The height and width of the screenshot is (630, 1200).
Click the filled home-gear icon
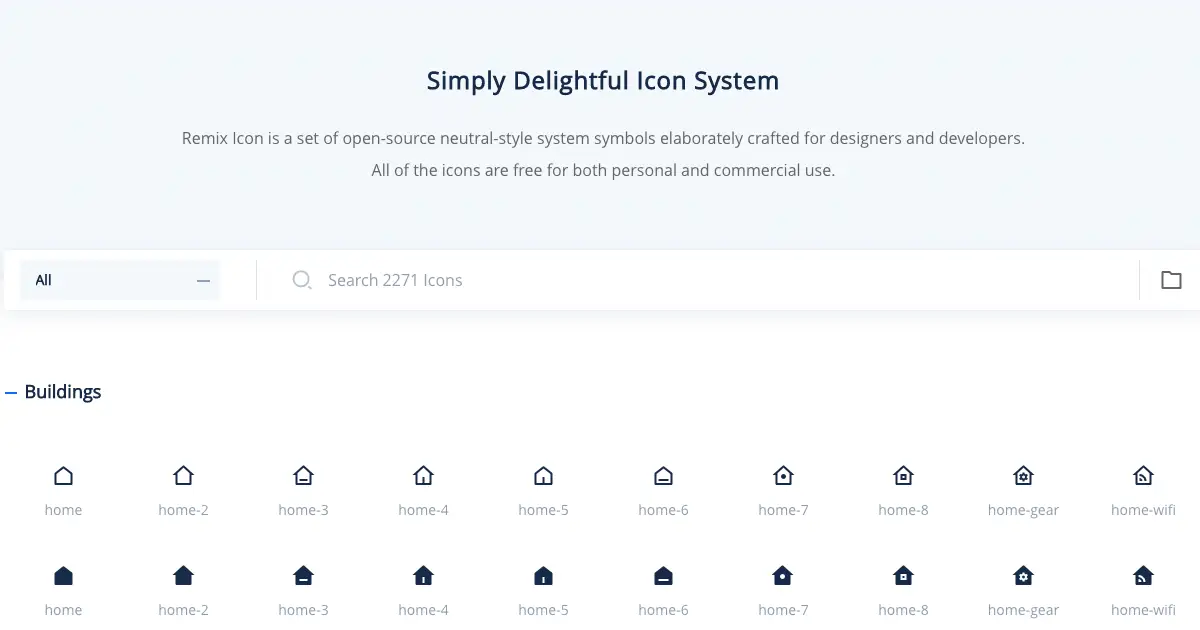pyautogui.click(x=1023, y=575)
